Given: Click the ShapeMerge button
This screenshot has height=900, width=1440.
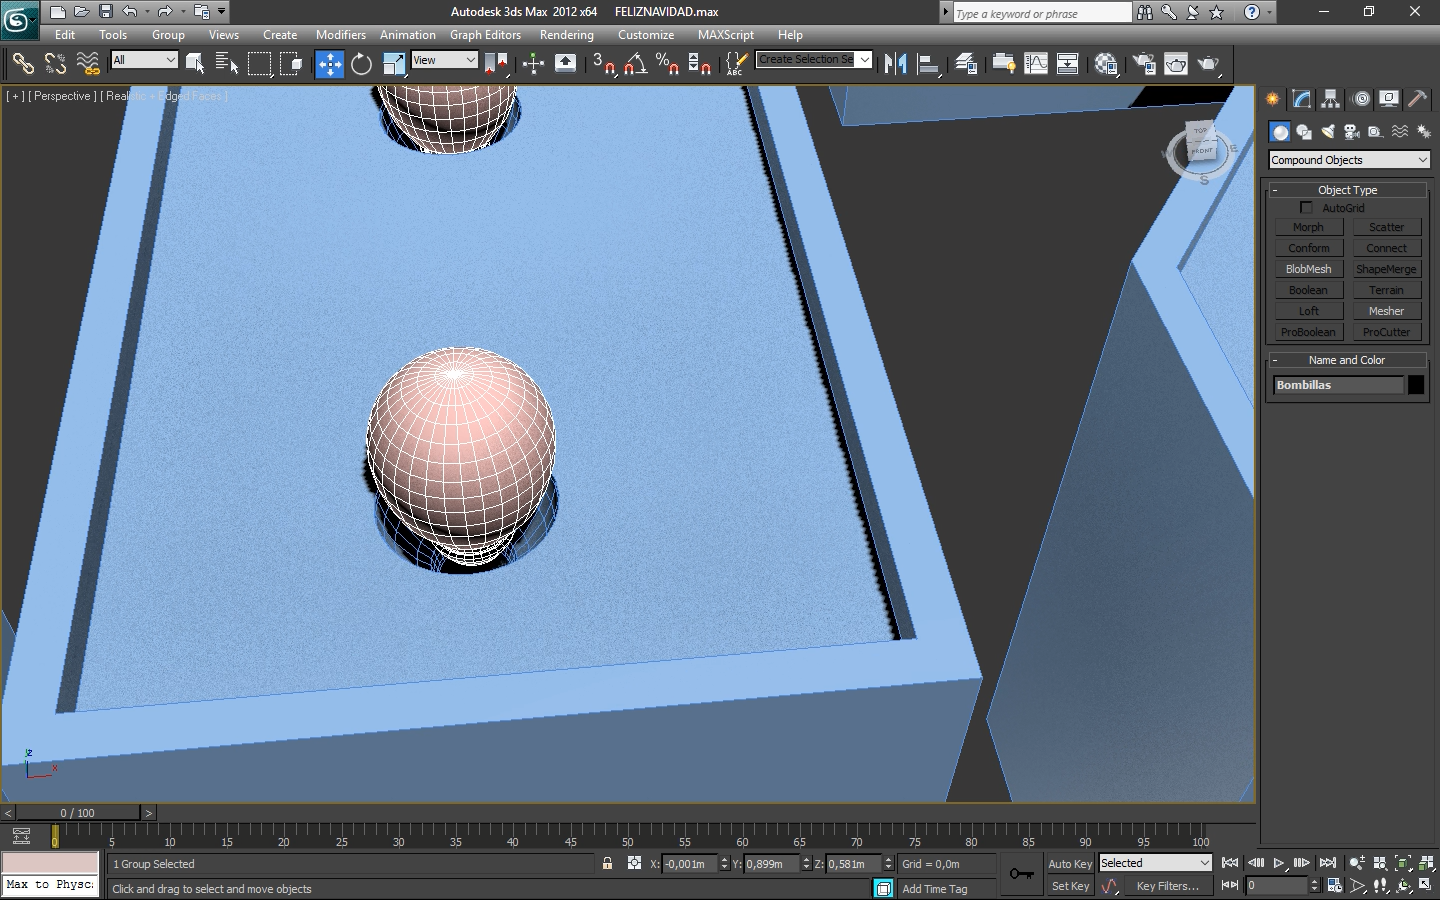Looking at the screenshot, I should pyautogui.click(x=1386, y=269).
